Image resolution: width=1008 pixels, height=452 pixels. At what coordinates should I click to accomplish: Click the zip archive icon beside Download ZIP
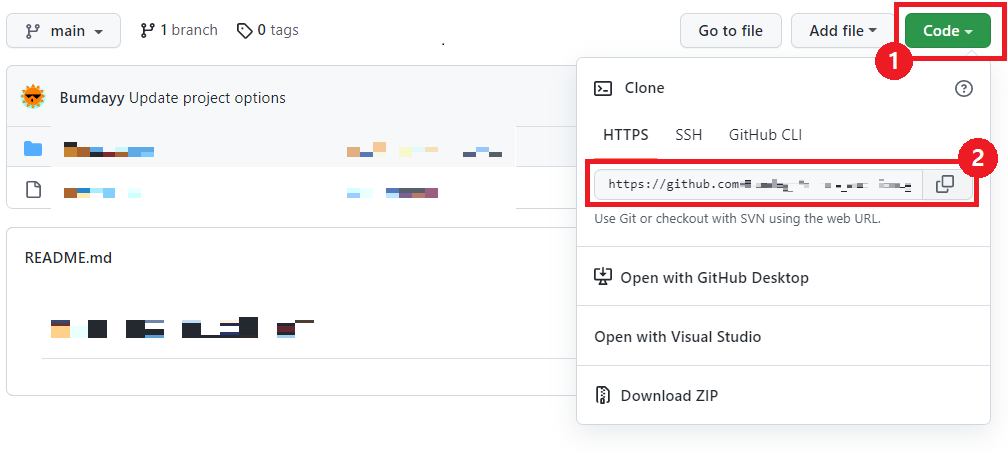point(602,395)
